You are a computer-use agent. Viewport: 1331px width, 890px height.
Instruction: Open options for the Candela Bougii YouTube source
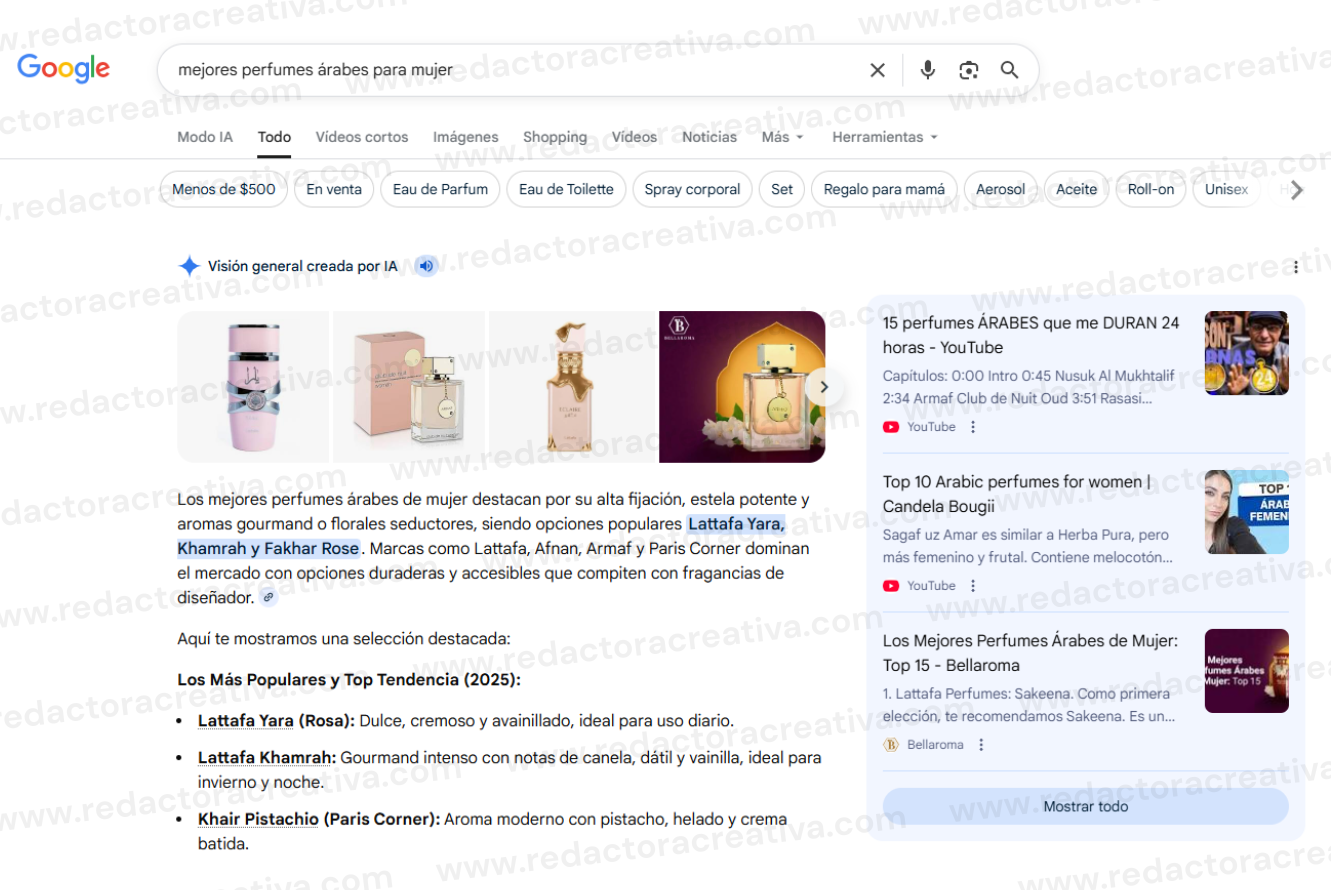pyautogui.click(x=973, y=586)
